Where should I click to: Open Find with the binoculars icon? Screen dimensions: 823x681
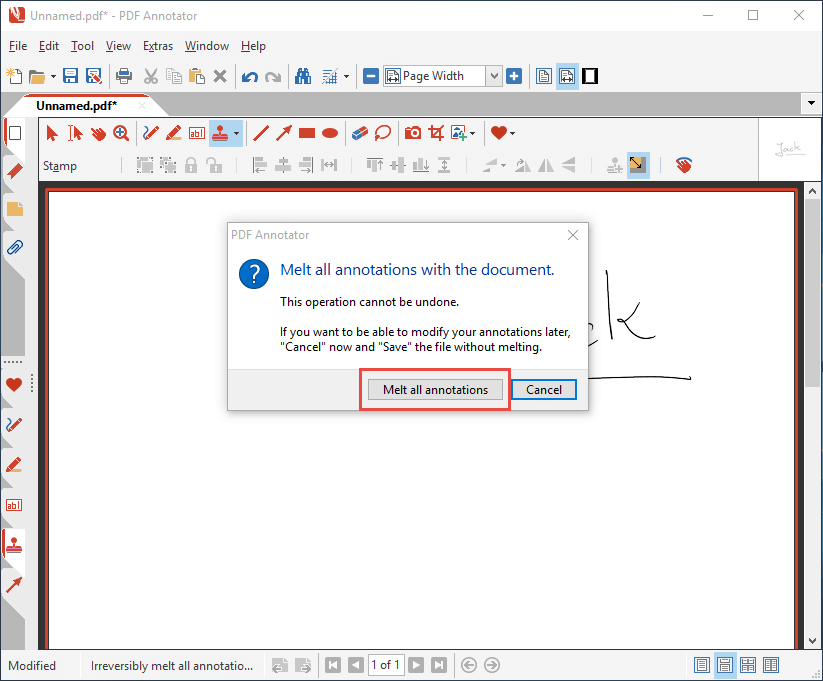(303, 76)
